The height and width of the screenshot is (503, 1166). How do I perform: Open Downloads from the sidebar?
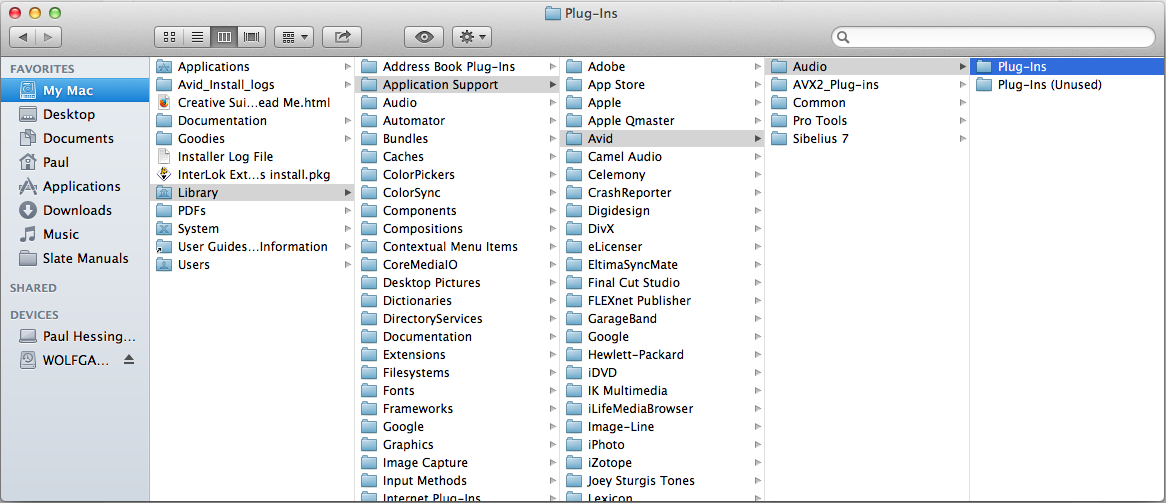[75, 210]
